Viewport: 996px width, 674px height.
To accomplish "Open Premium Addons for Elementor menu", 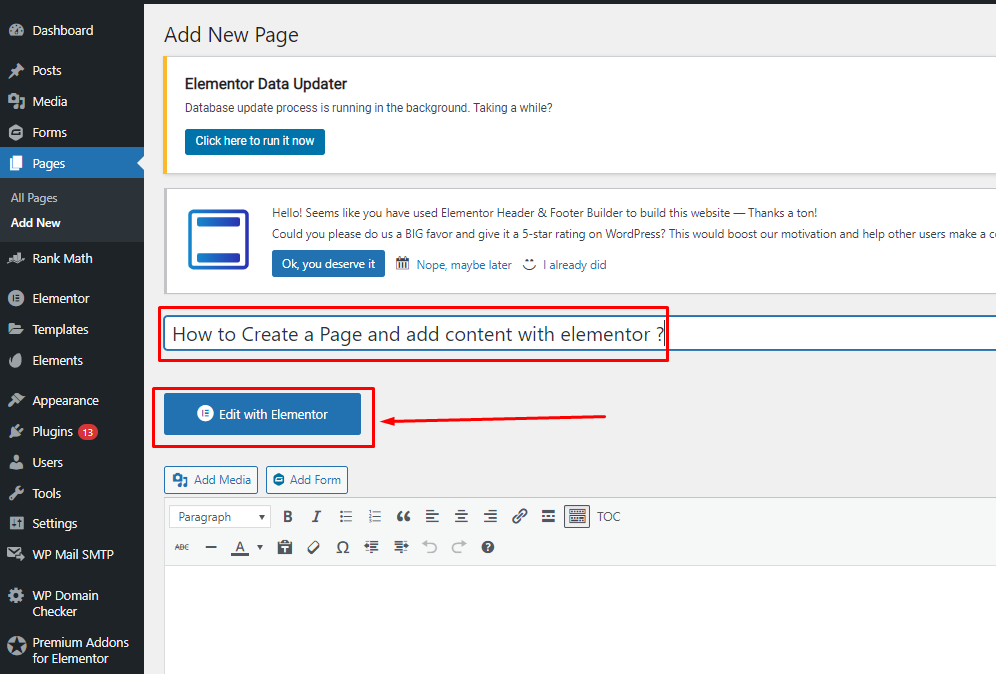I will click(x=72, y=650).
